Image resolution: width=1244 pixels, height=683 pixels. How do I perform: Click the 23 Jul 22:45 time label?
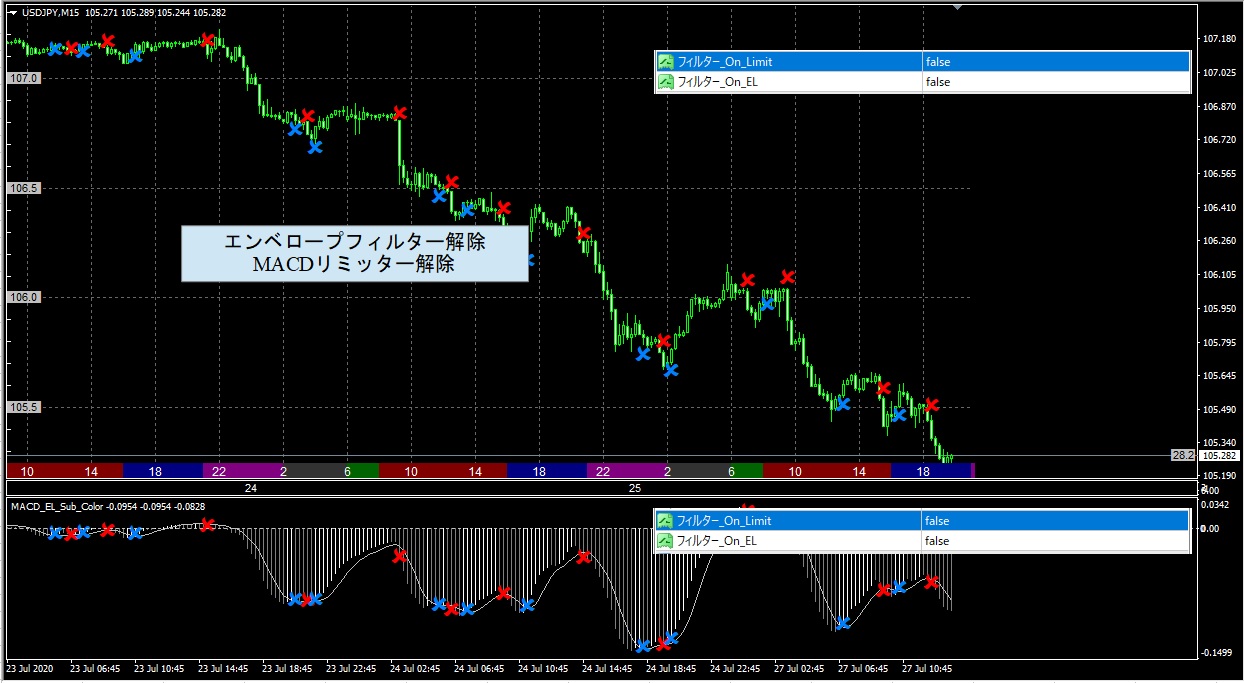click(x=353, y=667)
